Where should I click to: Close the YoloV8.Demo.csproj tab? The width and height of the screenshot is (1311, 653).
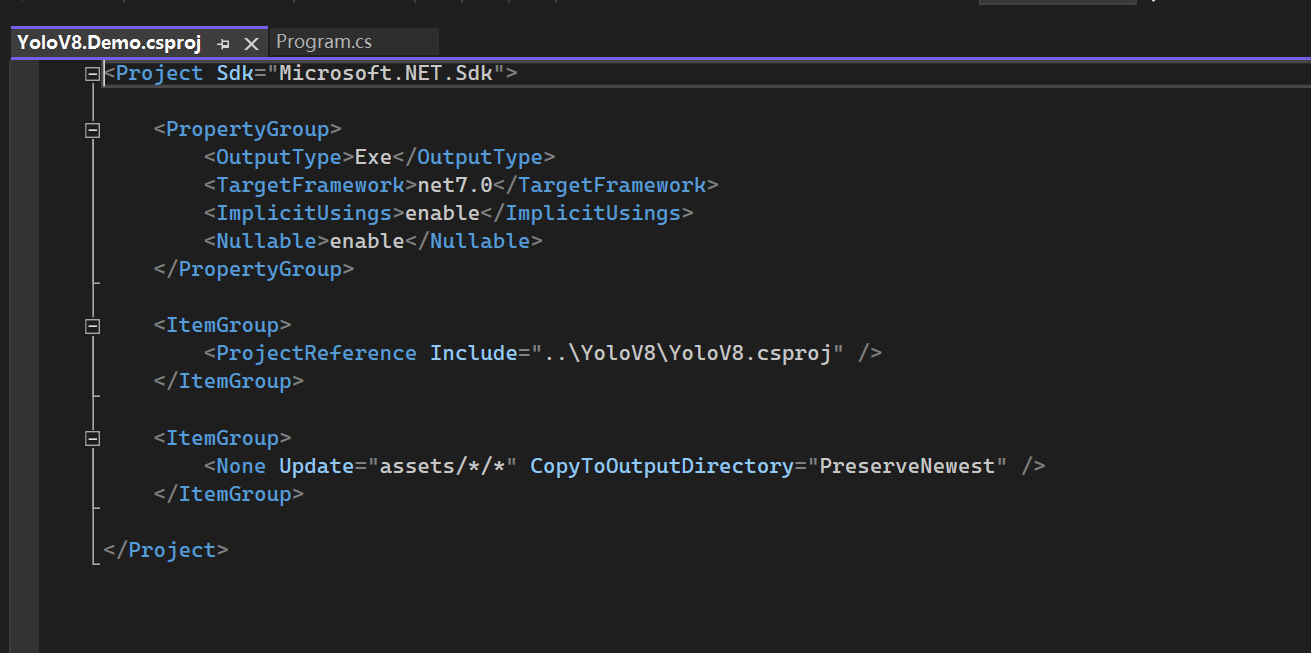(251, 43)
